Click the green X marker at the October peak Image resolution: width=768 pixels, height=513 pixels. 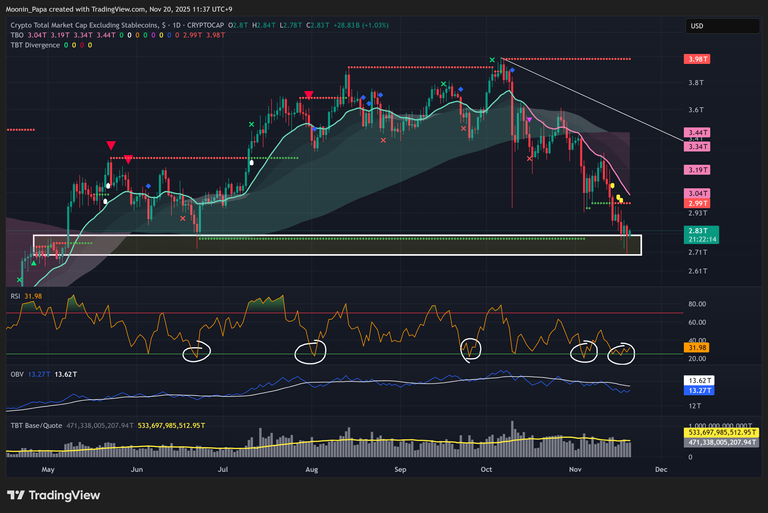(492, 60)
